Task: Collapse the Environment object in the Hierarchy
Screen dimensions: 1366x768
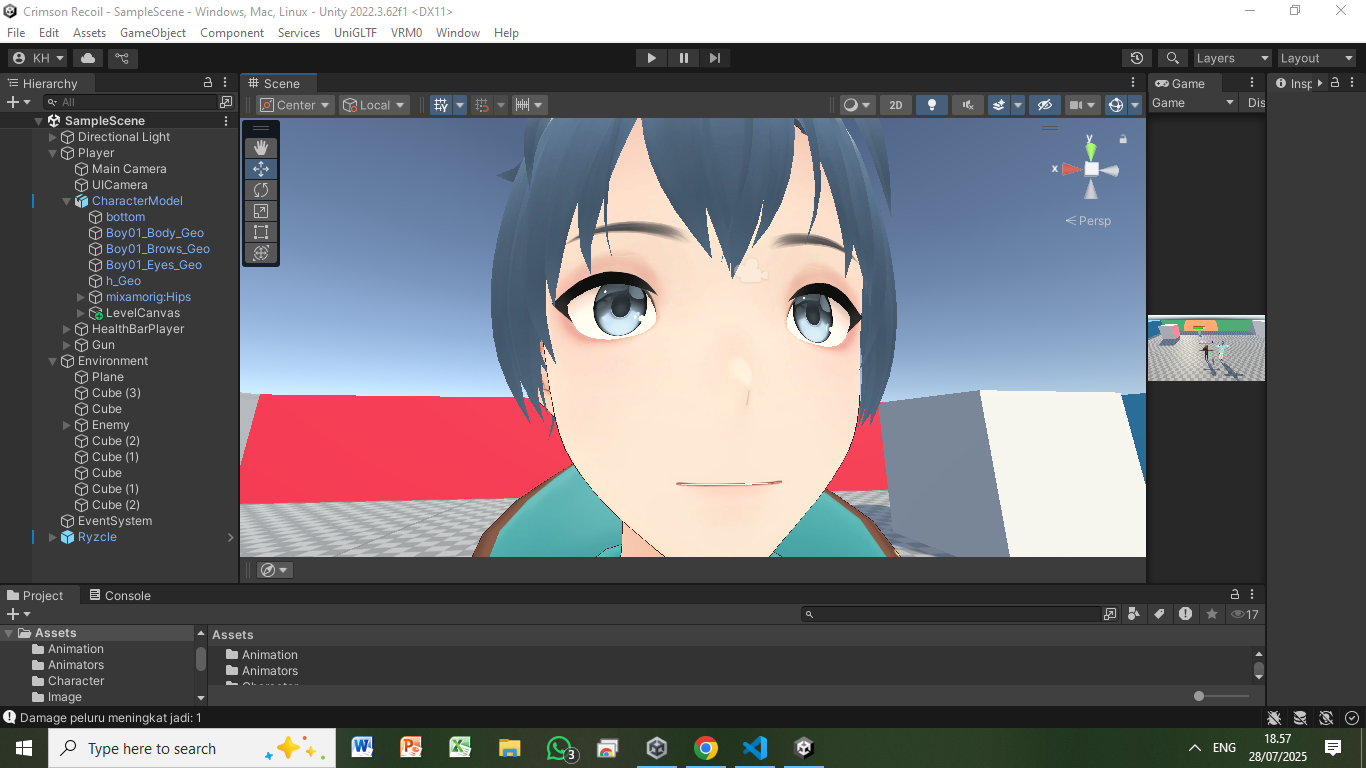Action: [53, 361]
